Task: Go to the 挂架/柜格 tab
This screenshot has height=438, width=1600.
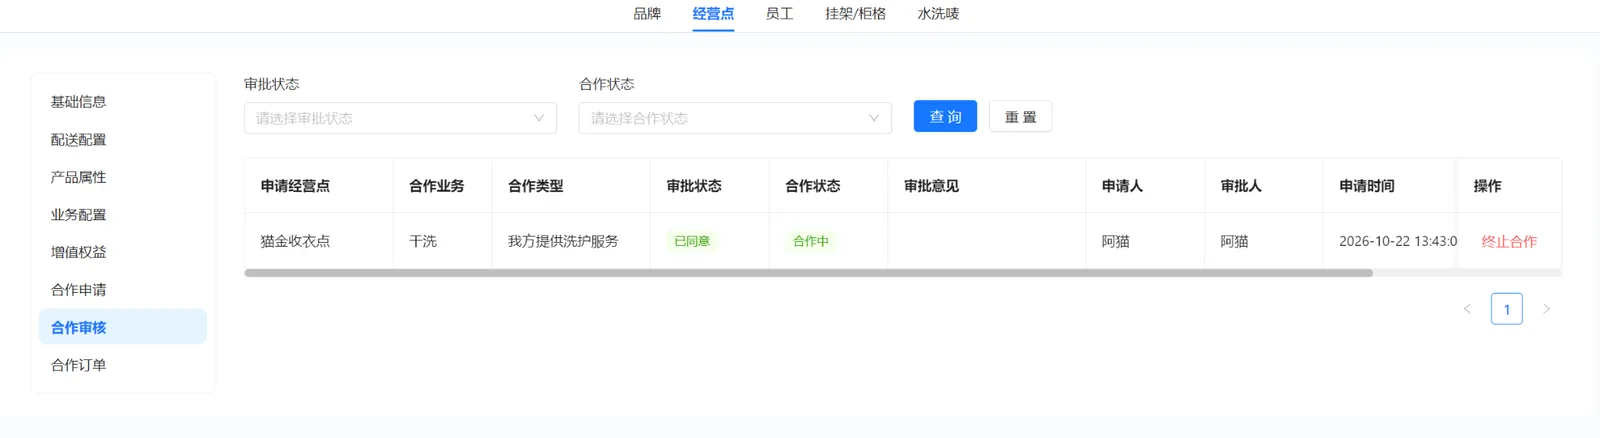Action: [855, 14]
